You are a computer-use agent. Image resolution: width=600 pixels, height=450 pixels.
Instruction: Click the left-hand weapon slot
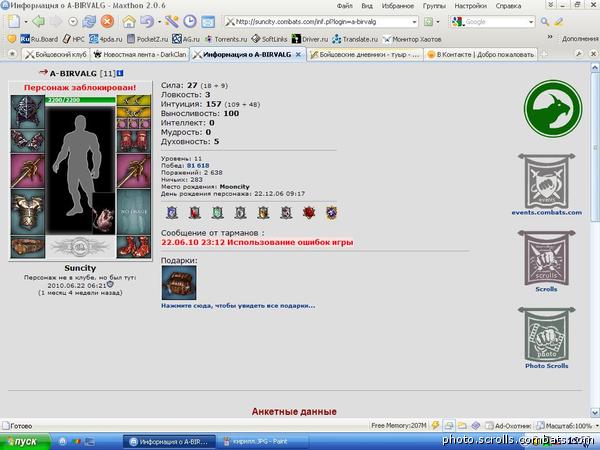click(x=28, y=171)
